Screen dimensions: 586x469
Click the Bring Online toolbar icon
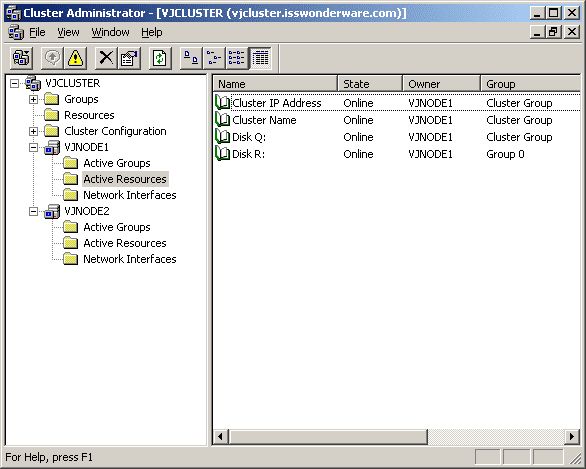[52, 58]
